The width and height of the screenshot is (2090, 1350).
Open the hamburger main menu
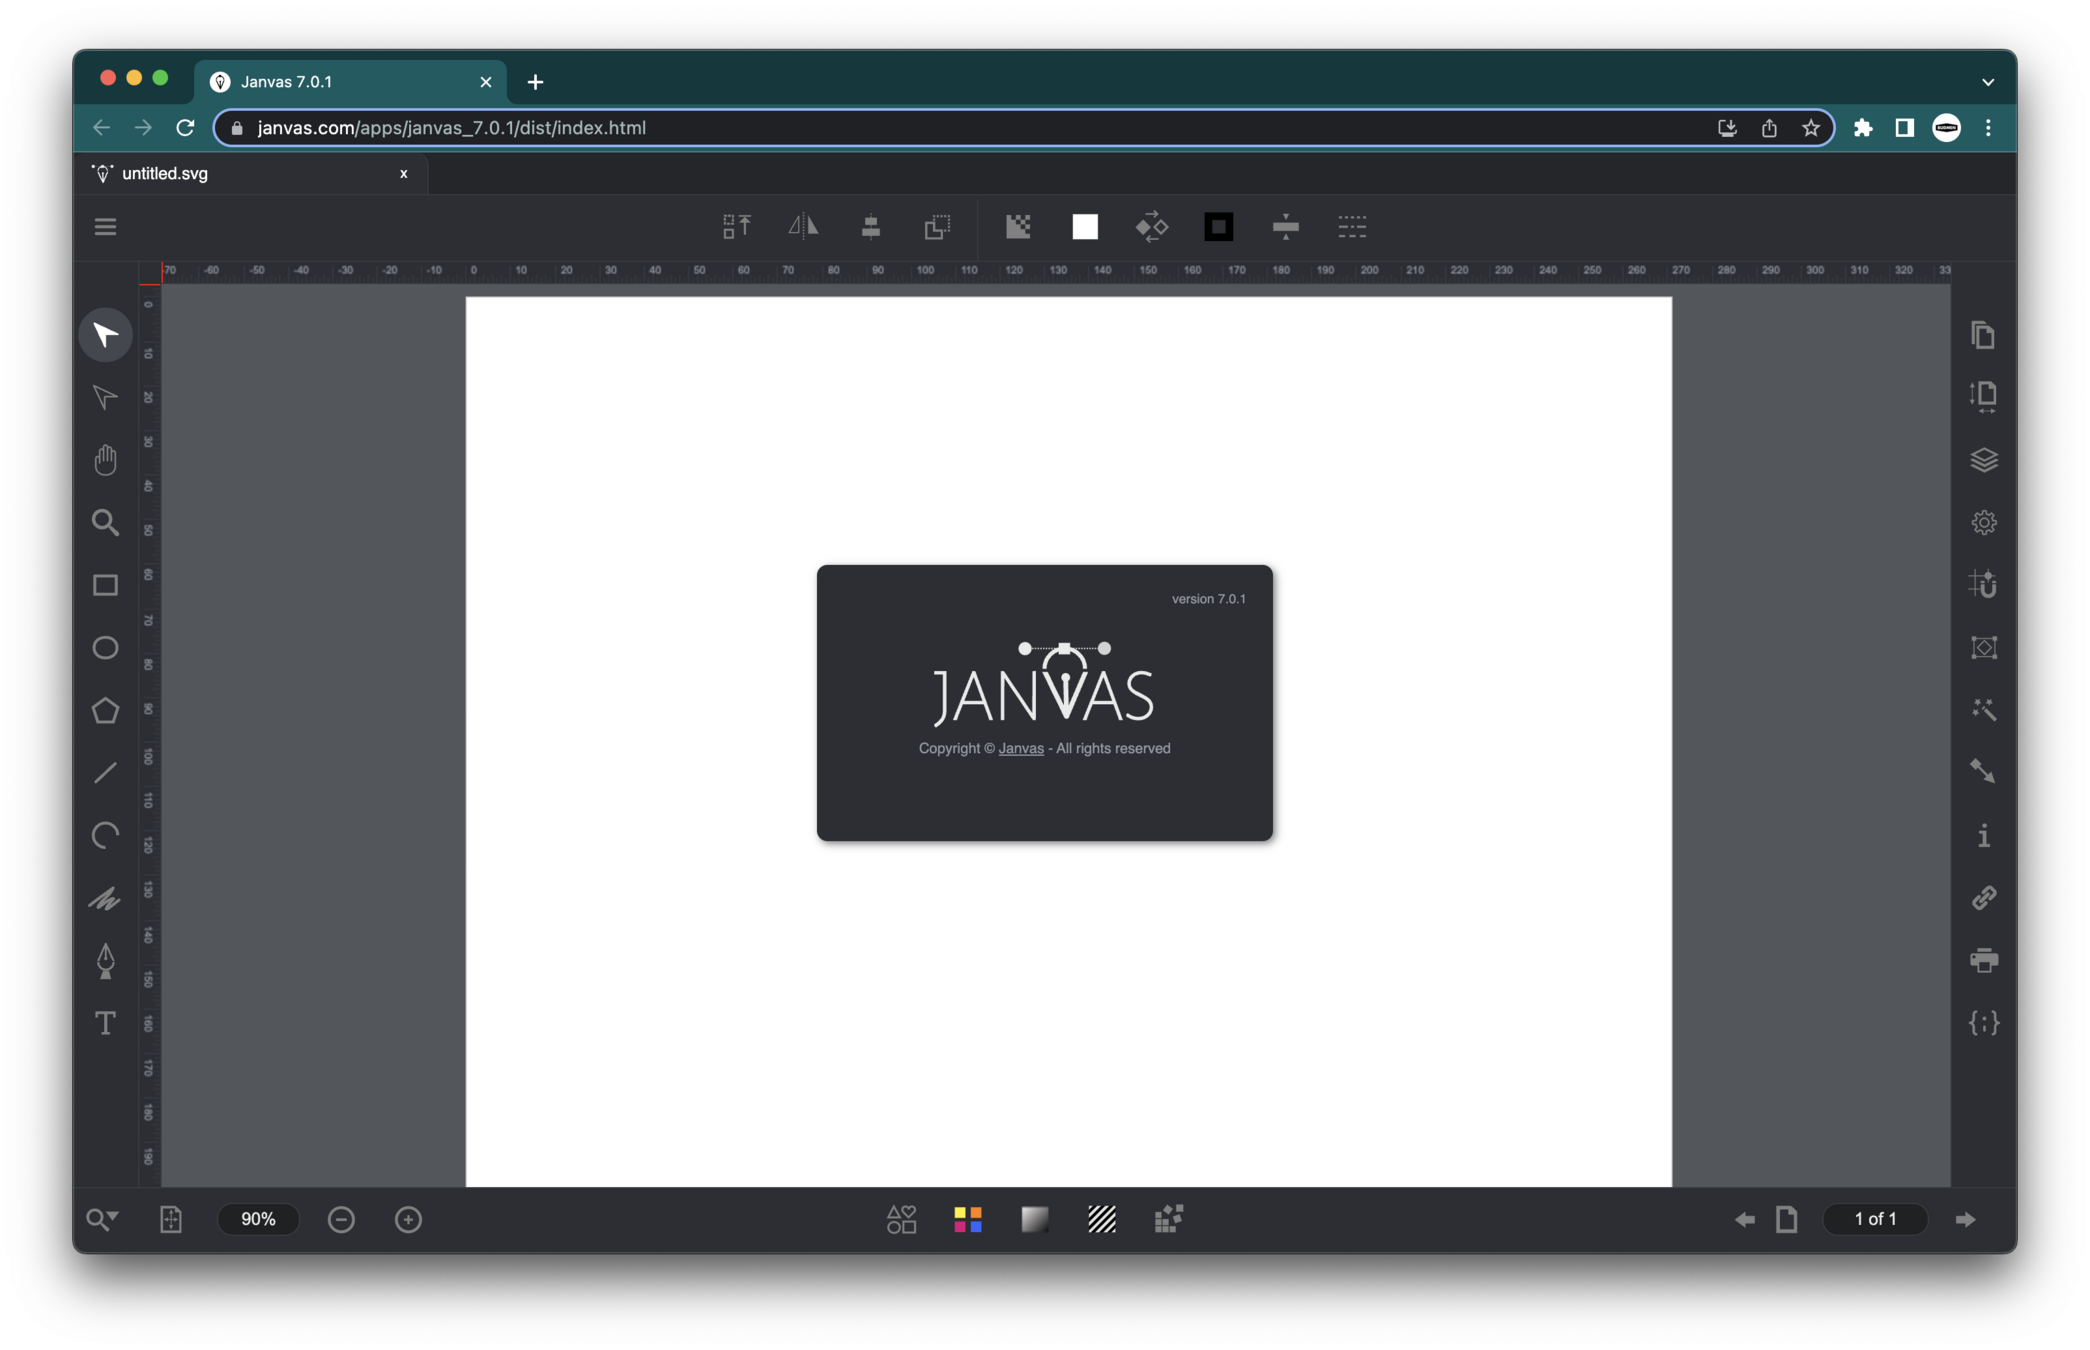105,227
